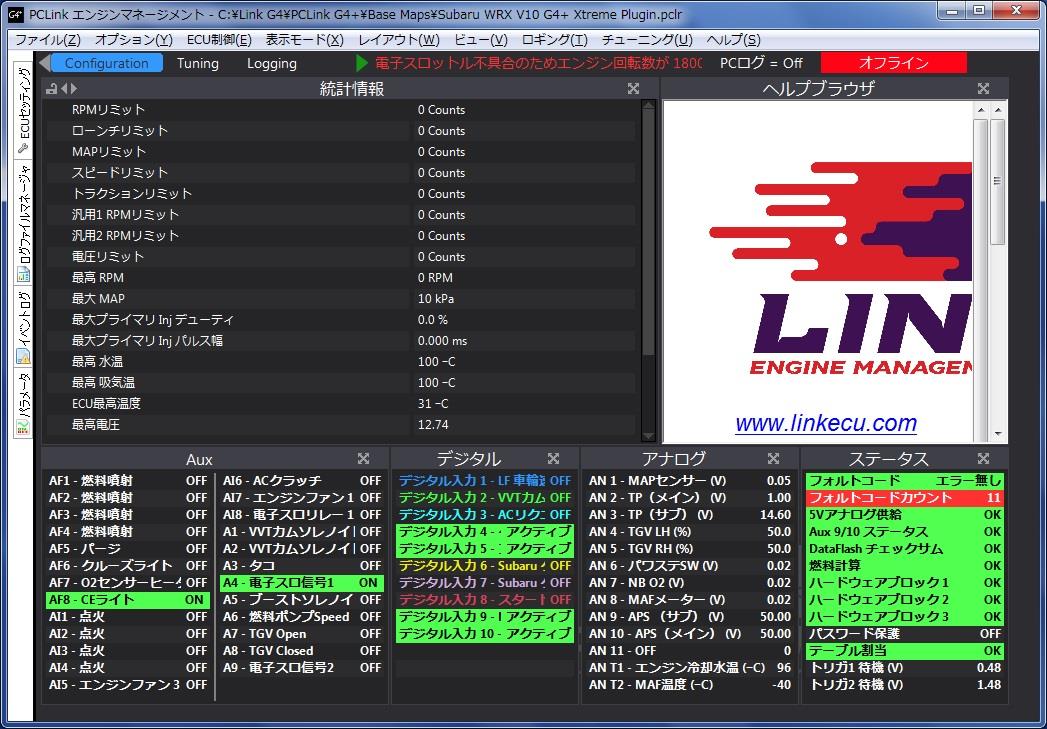Click the 統計情報 vertical scrollbar thumb
Screen dimensions: 1047x729
click(648, 234)
